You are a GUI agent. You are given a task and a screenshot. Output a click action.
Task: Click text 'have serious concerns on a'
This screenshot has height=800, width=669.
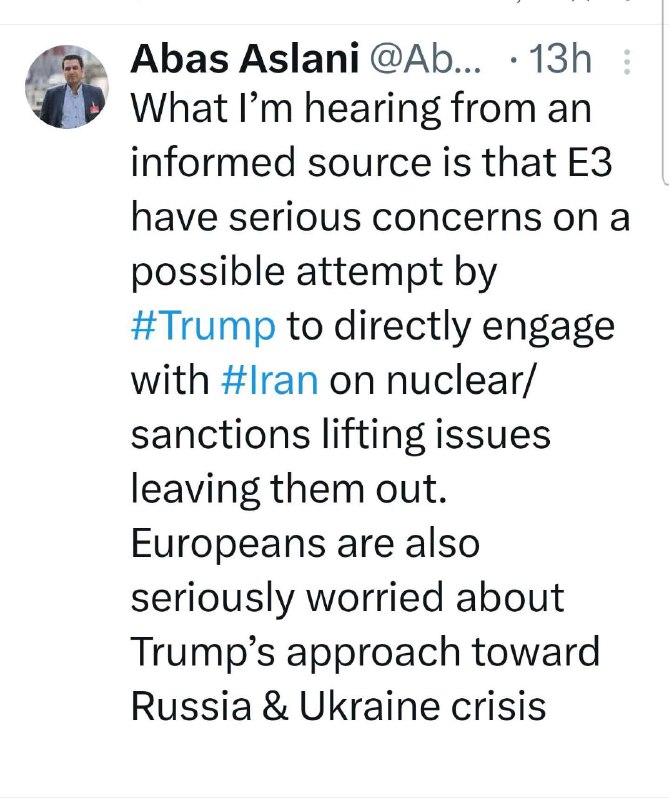point(380,217)
